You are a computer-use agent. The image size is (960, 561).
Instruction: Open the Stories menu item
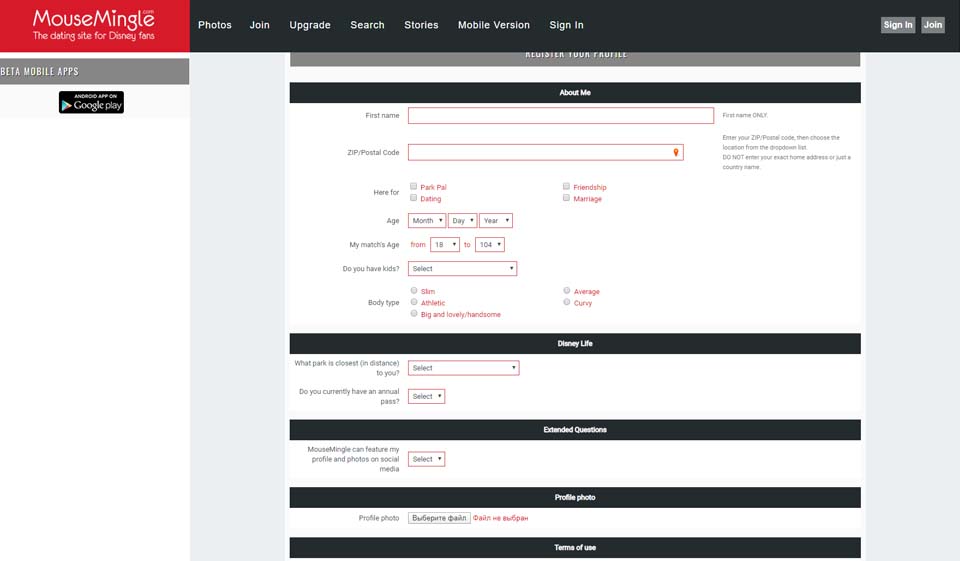tap(421, 25)
